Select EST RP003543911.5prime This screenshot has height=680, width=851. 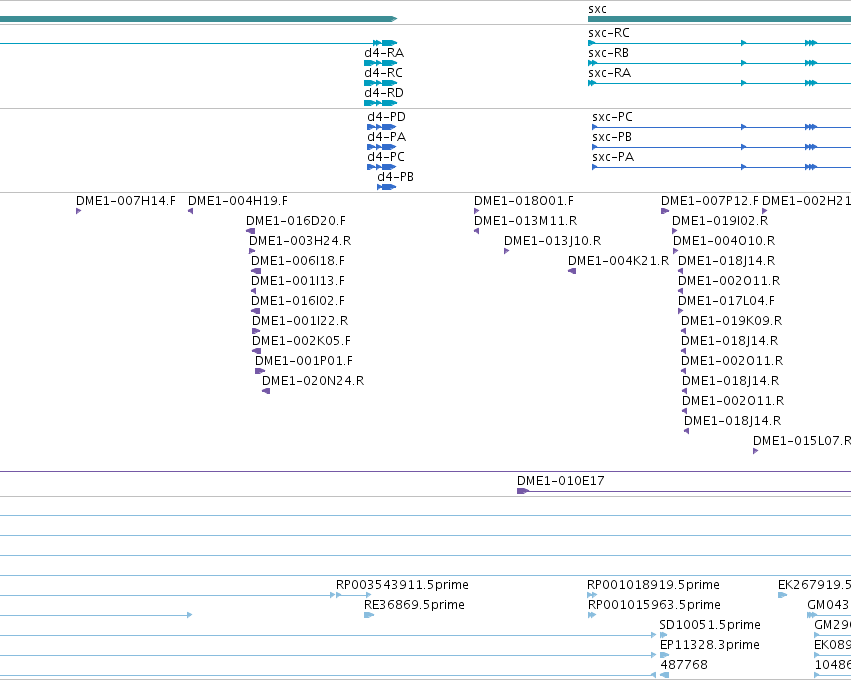pos(402,586)
